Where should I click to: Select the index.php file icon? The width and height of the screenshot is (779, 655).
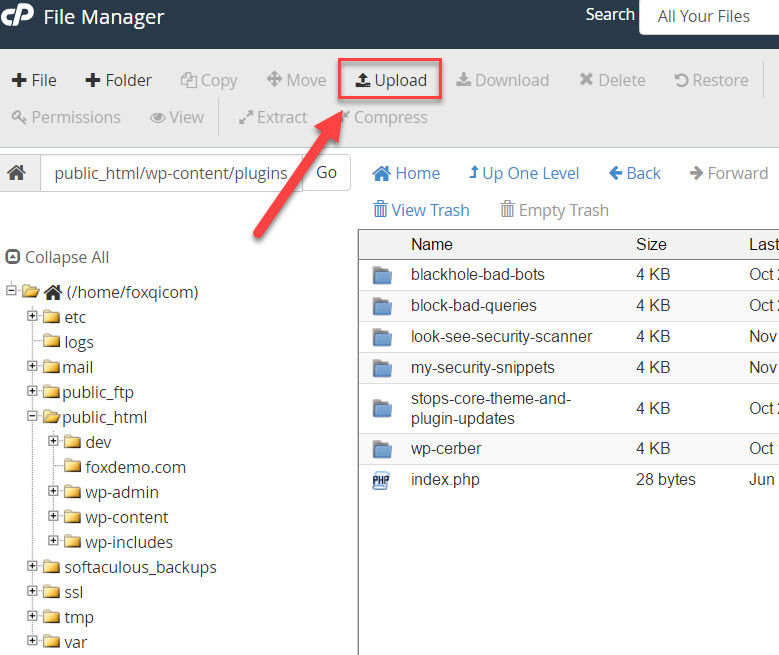tap(382, 480)
